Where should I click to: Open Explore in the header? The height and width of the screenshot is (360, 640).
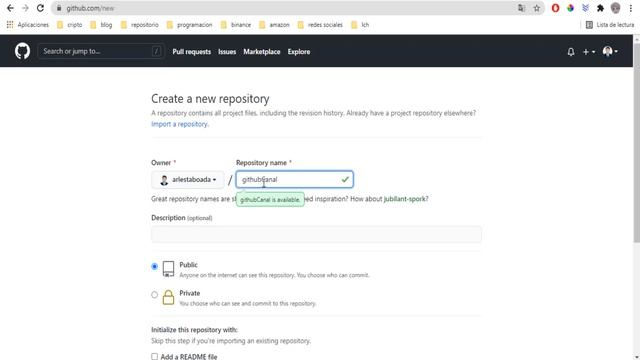299,52
